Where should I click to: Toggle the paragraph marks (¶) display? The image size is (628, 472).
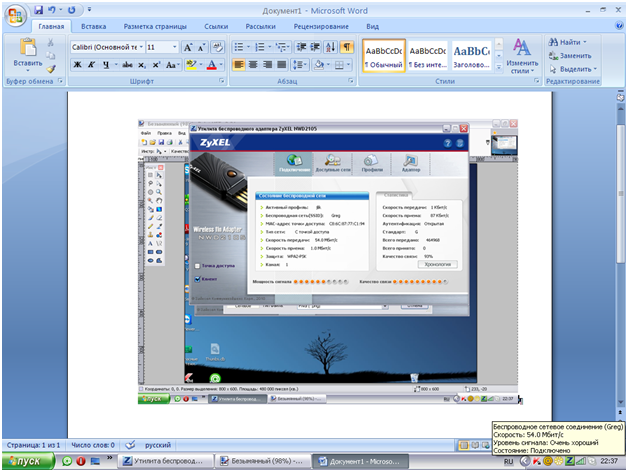point(347,48)
